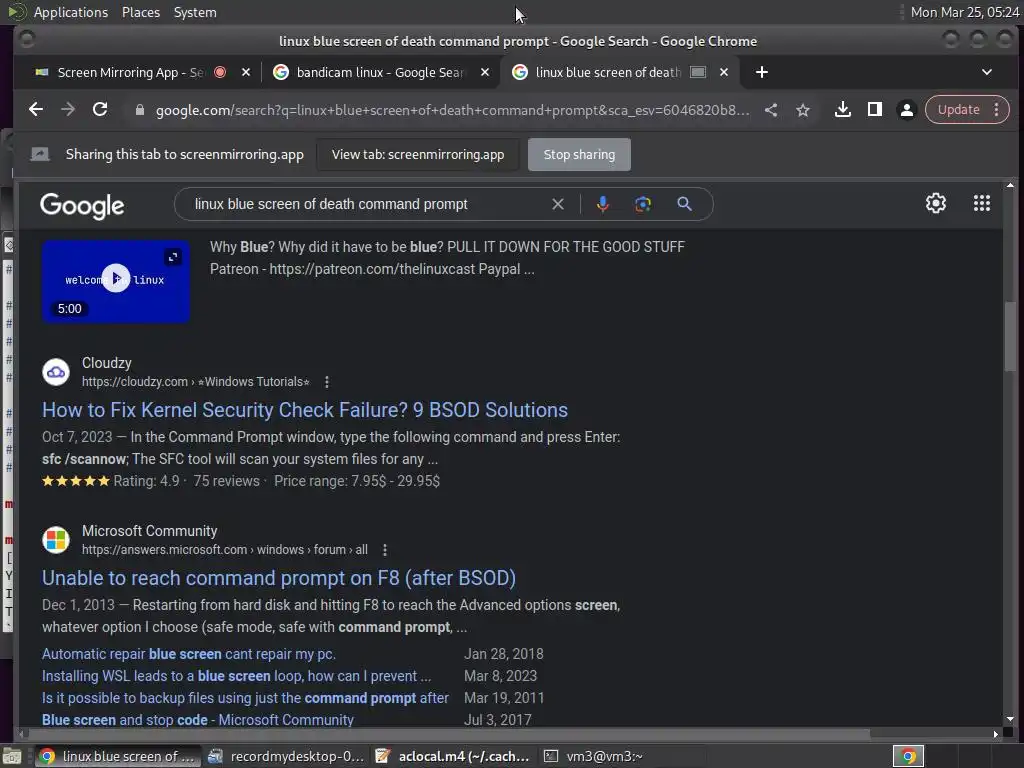Click the Cloudzy site favicon
This screenshot has width=1024, height=768.
coord(56,372)
